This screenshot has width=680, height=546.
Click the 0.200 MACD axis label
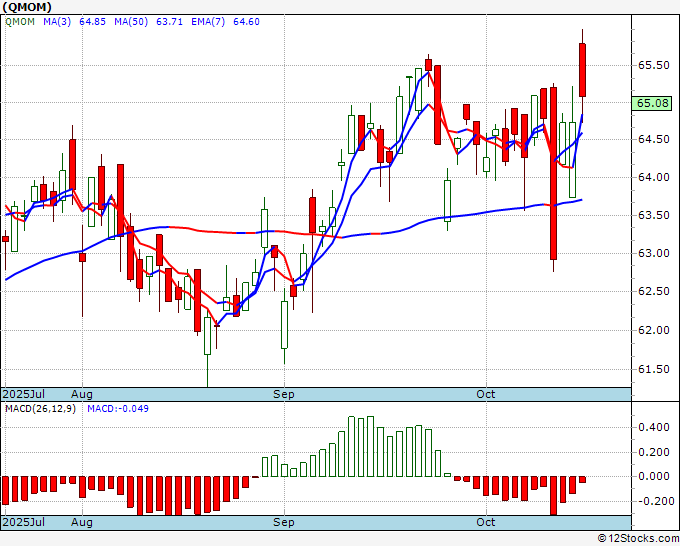654,452
